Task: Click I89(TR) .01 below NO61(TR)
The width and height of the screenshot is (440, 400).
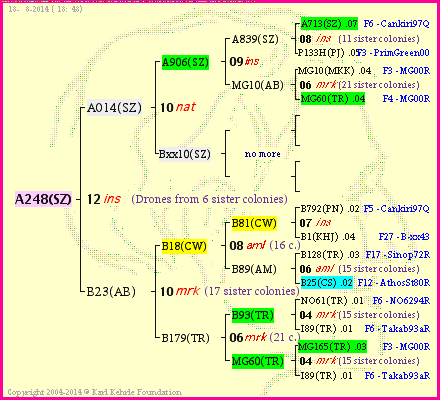Action: 327,329
